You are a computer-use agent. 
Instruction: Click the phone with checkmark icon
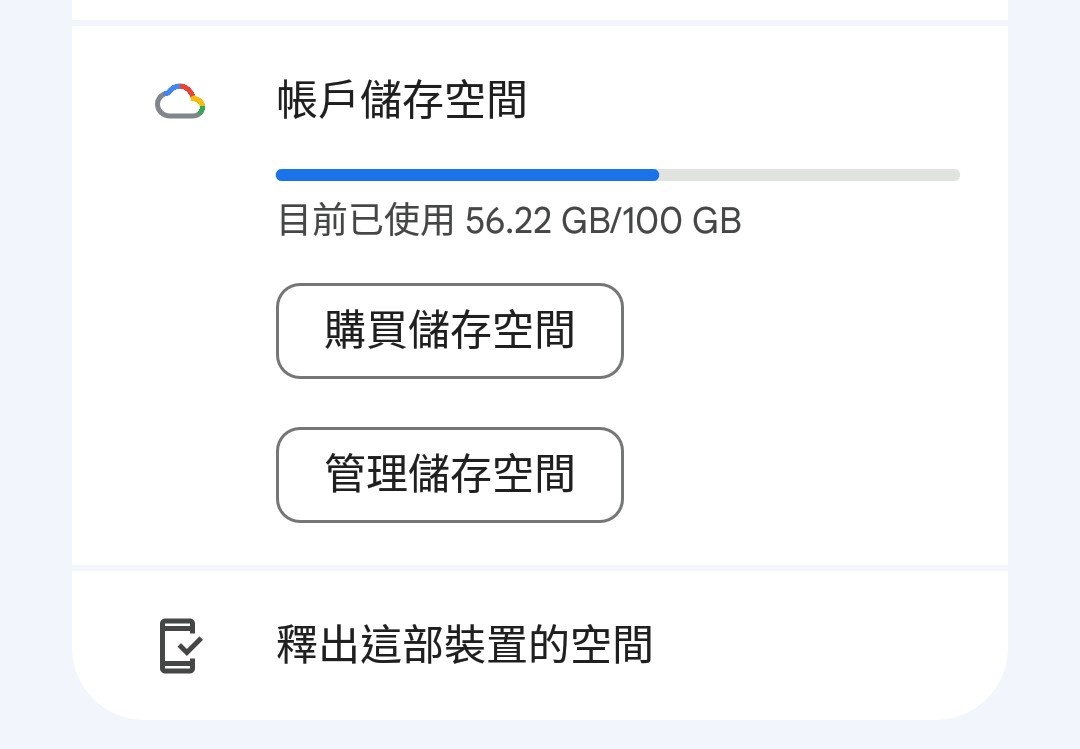click(x=181, y=646)
